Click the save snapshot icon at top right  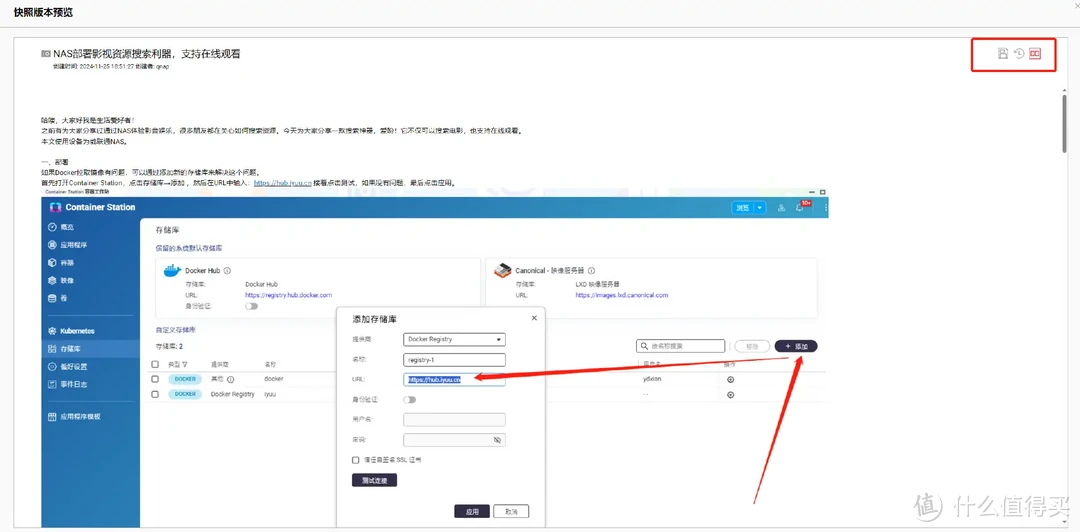coord(1003,54)
